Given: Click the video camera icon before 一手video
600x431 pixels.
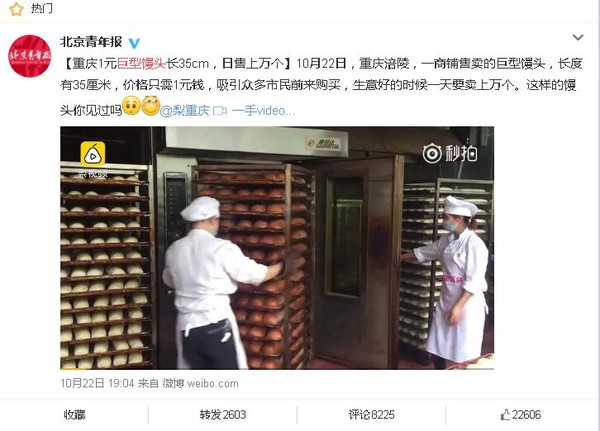Looking at the screenshot, I should tap(220, 111).
